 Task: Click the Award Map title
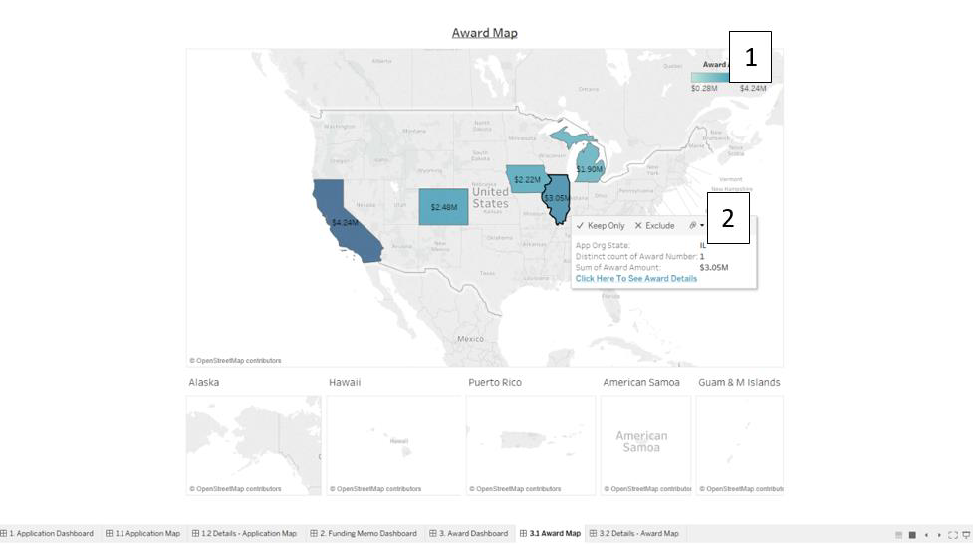485,33
